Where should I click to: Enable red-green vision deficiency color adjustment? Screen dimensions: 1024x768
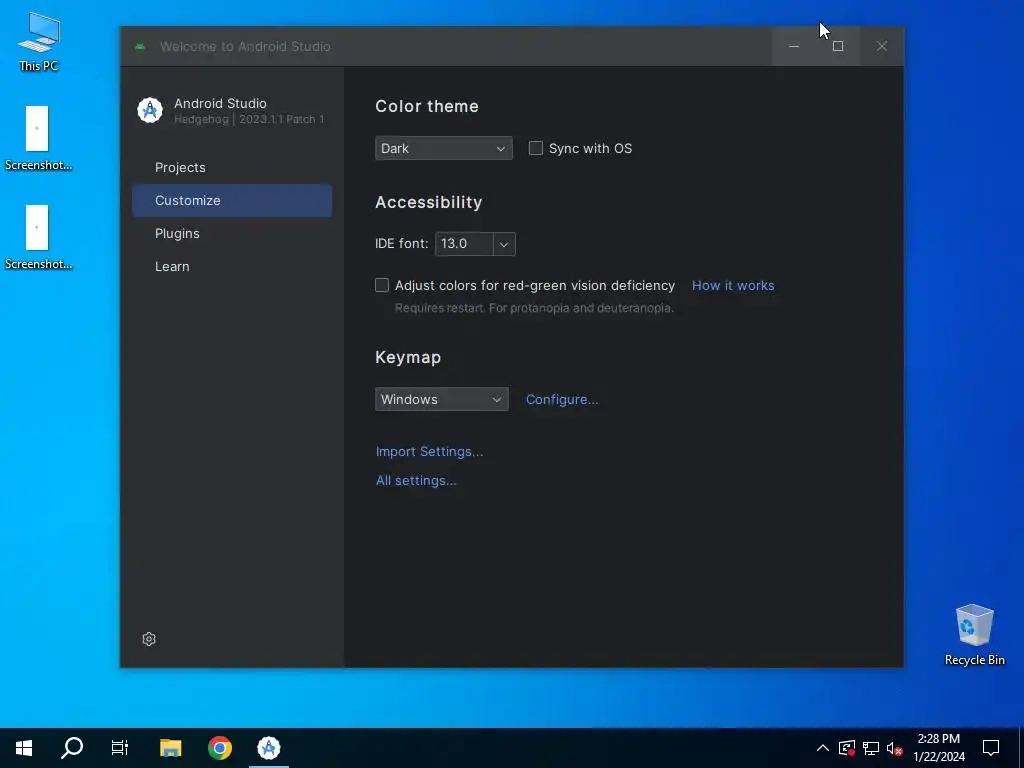(382, 285)
